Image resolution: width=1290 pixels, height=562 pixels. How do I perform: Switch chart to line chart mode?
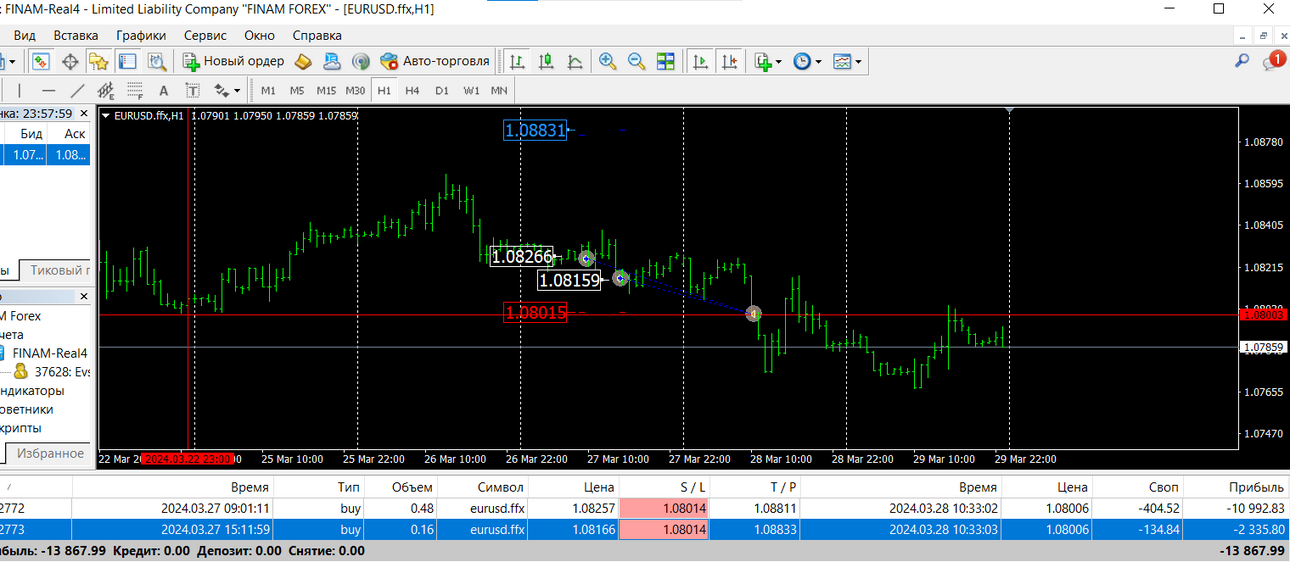pos(575,61)
